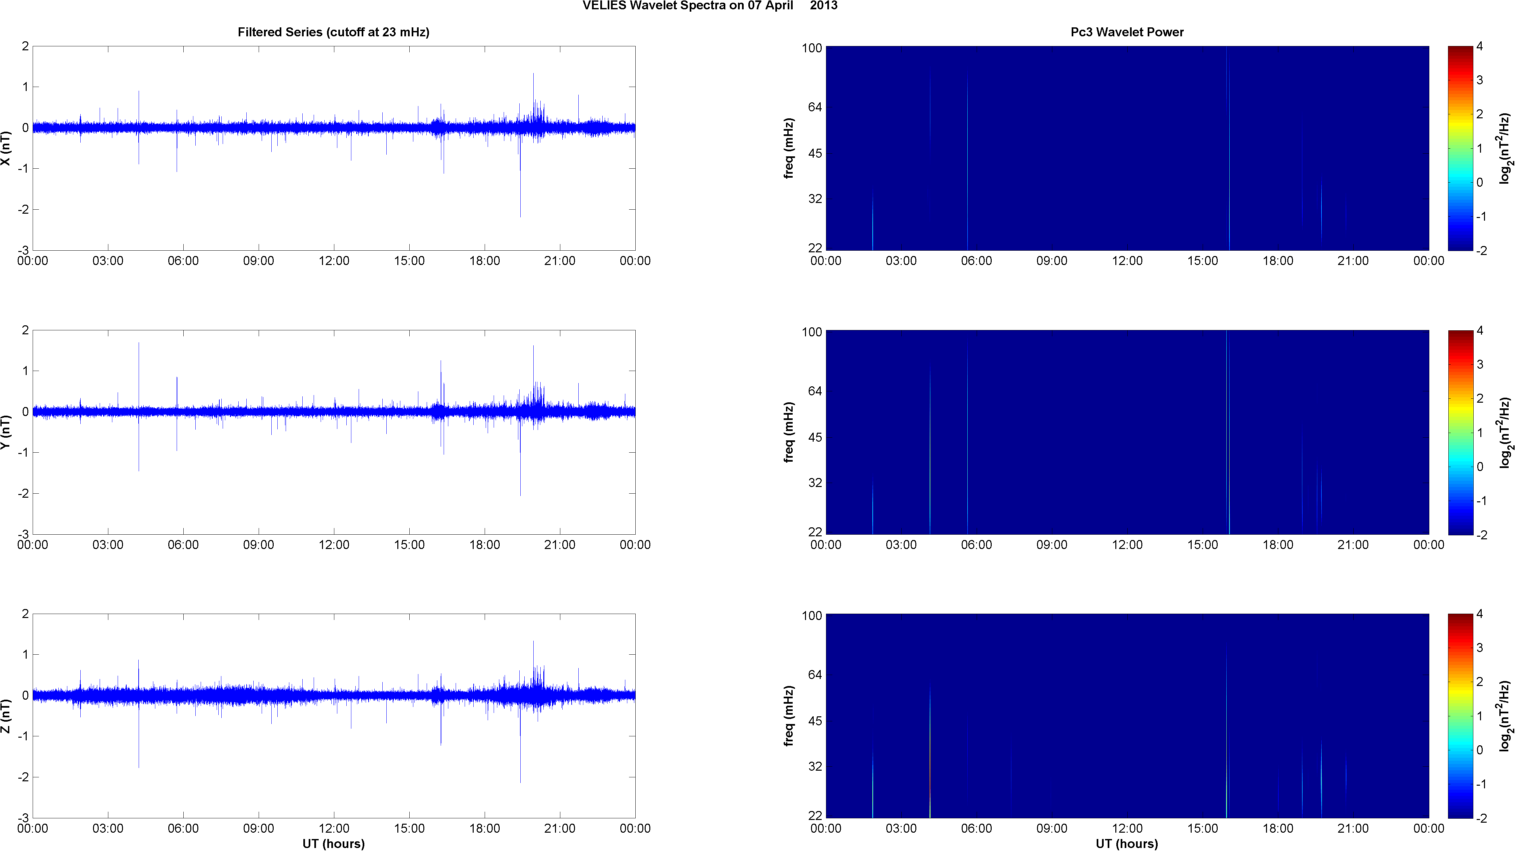
Task: Open the X component filtered series plot
Action: point(334,148)
